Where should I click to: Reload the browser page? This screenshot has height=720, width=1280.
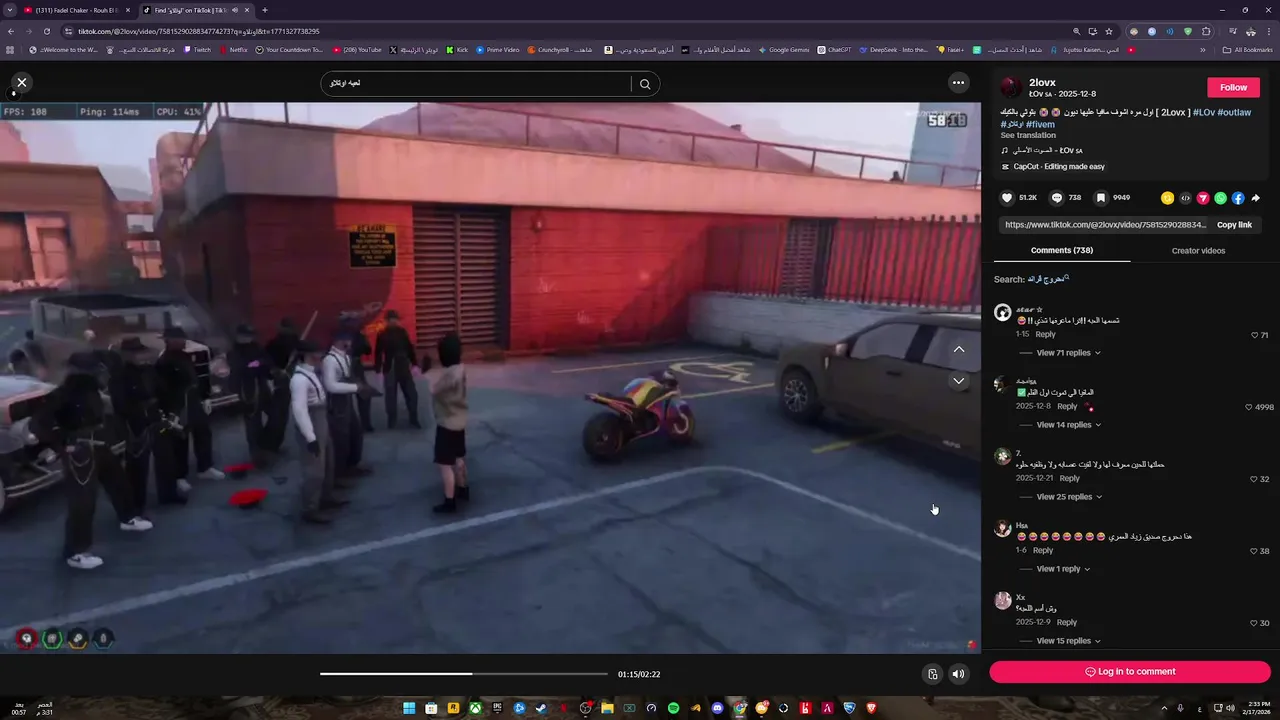coord(46,31)
